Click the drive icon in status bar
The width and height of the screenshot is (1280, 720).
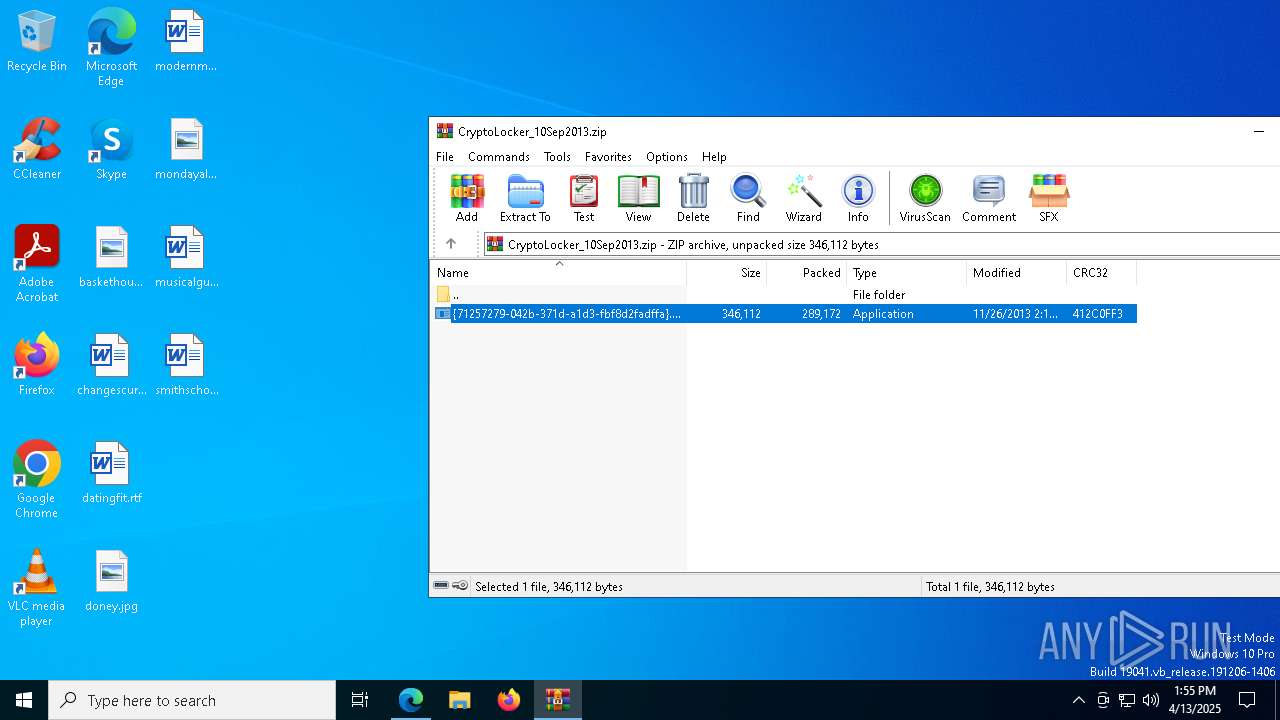point(441,586)
